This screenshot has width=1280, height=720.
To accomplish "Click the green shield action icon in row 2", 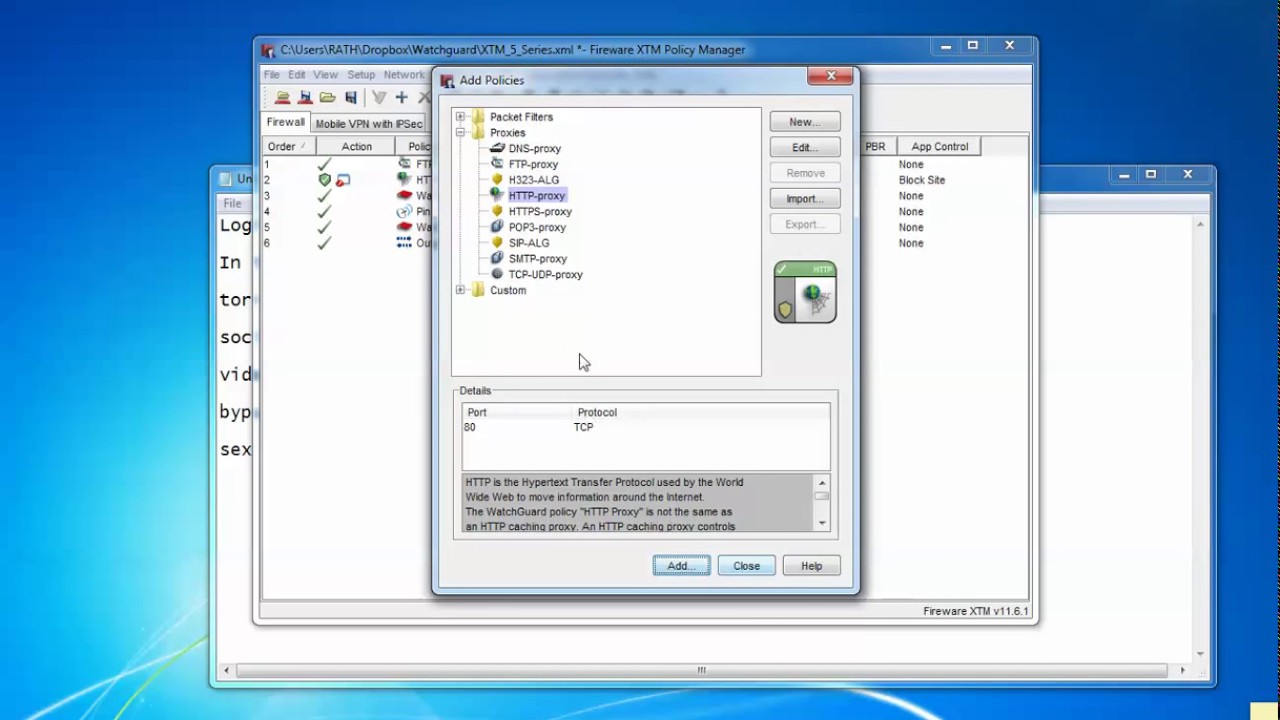I will coord(324,180).
